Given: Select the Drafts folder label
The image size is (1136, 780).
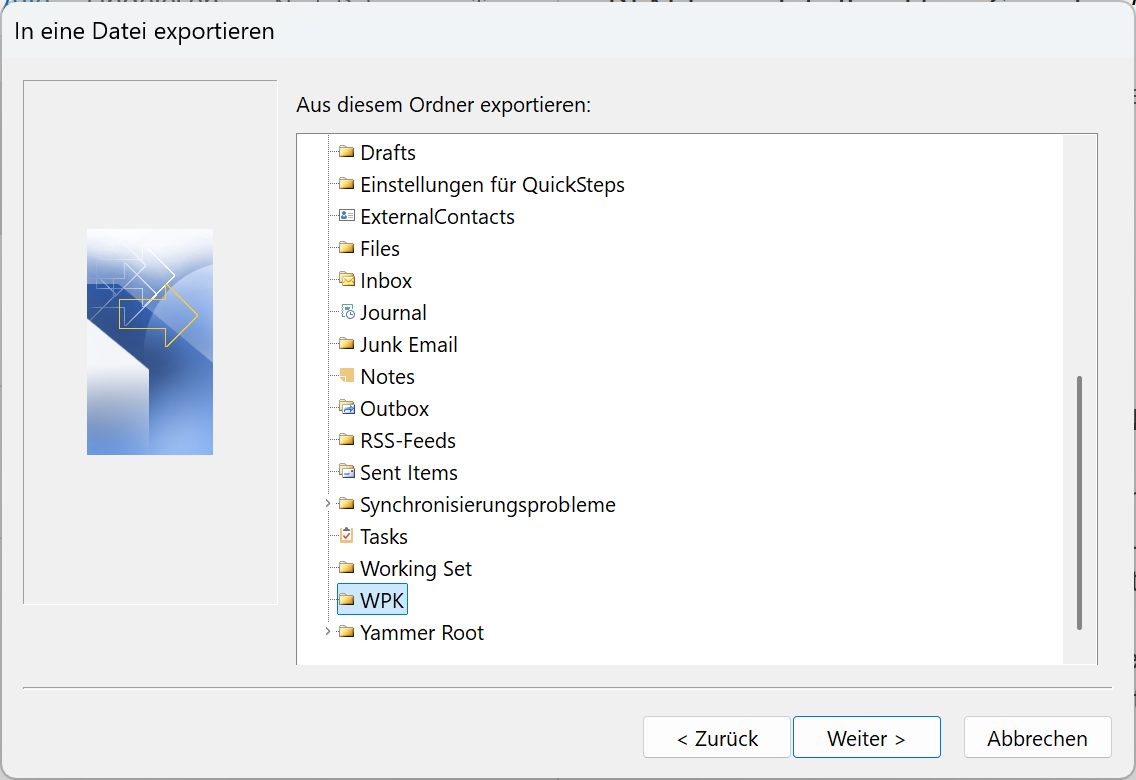Looking at the screenshot, I should tap(388, 153).
